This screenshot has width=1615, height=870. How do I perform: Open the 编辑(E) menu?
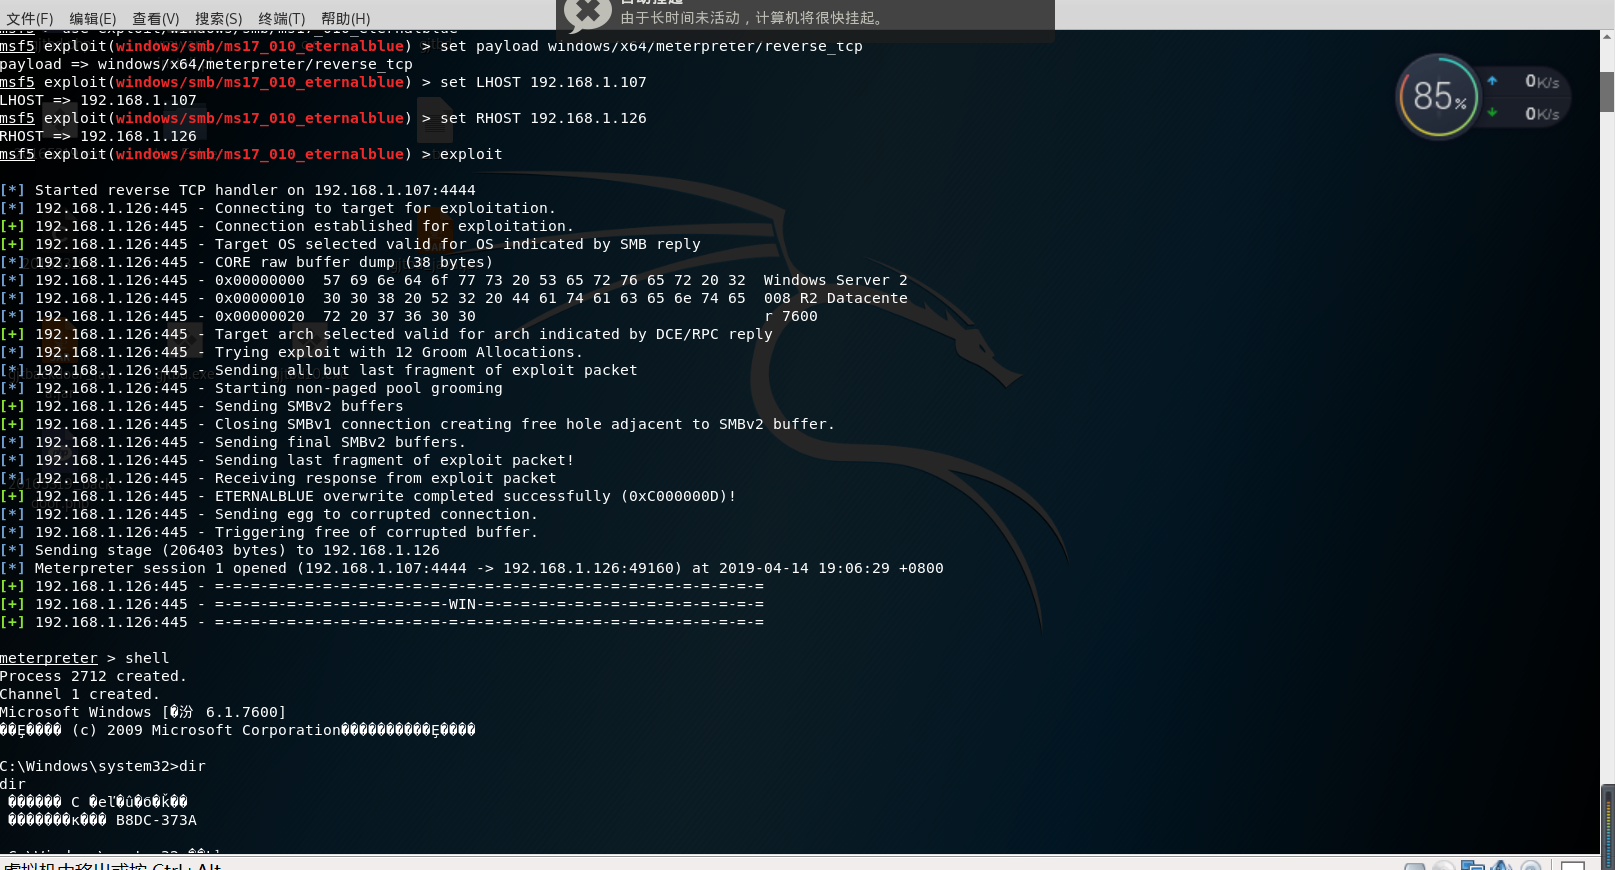[x=93, y=19]
